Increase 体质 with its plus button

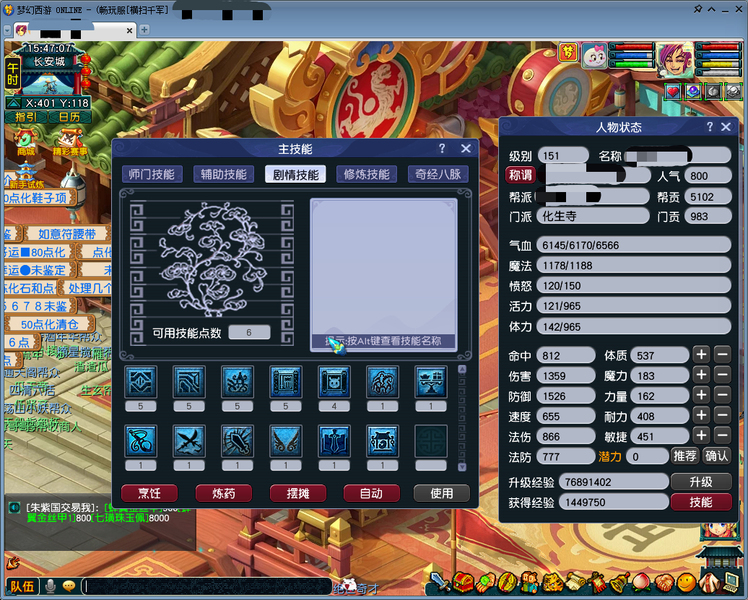click(701, 355)
